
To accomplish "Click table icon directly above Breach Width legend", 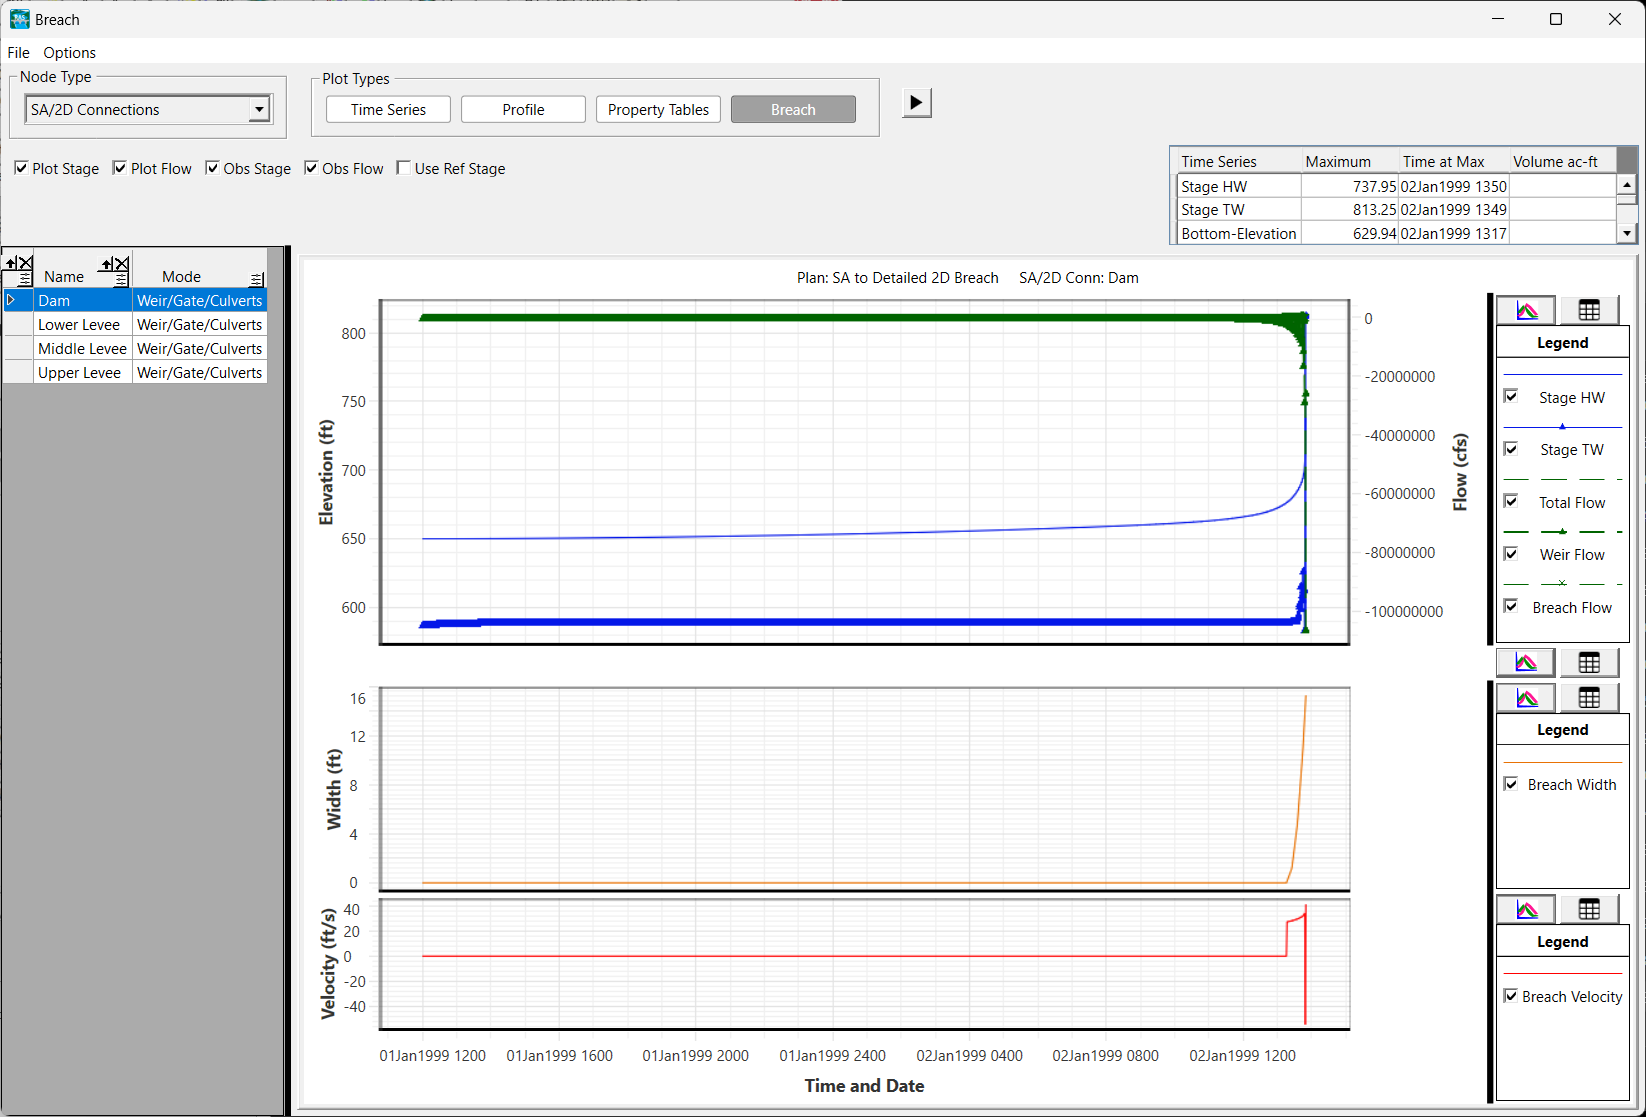I will point(1589,698).
